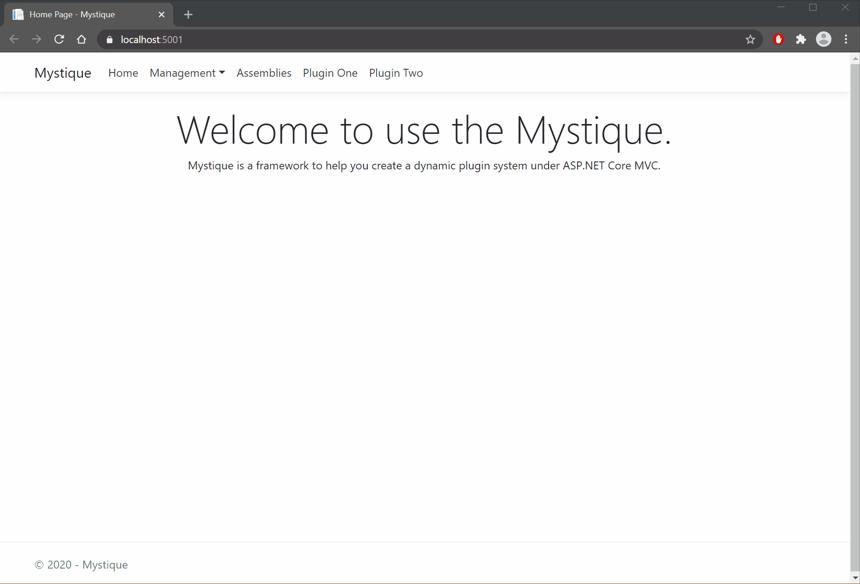The height and width of the screenshot is (584, 860).
Task: Open Chrome three-dot menu
Action: point(846,39)
